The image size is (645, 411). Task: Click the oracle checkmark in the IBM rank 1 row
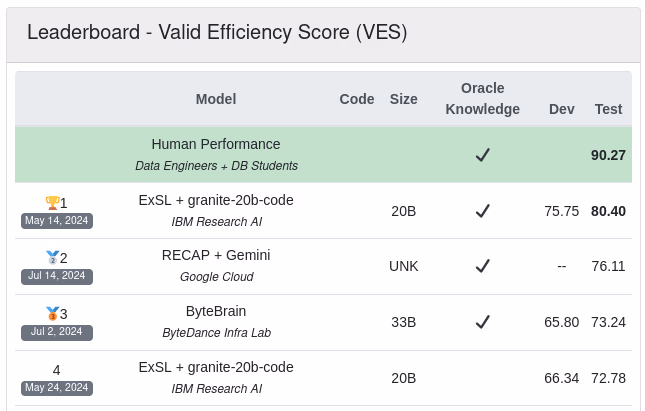482,211
